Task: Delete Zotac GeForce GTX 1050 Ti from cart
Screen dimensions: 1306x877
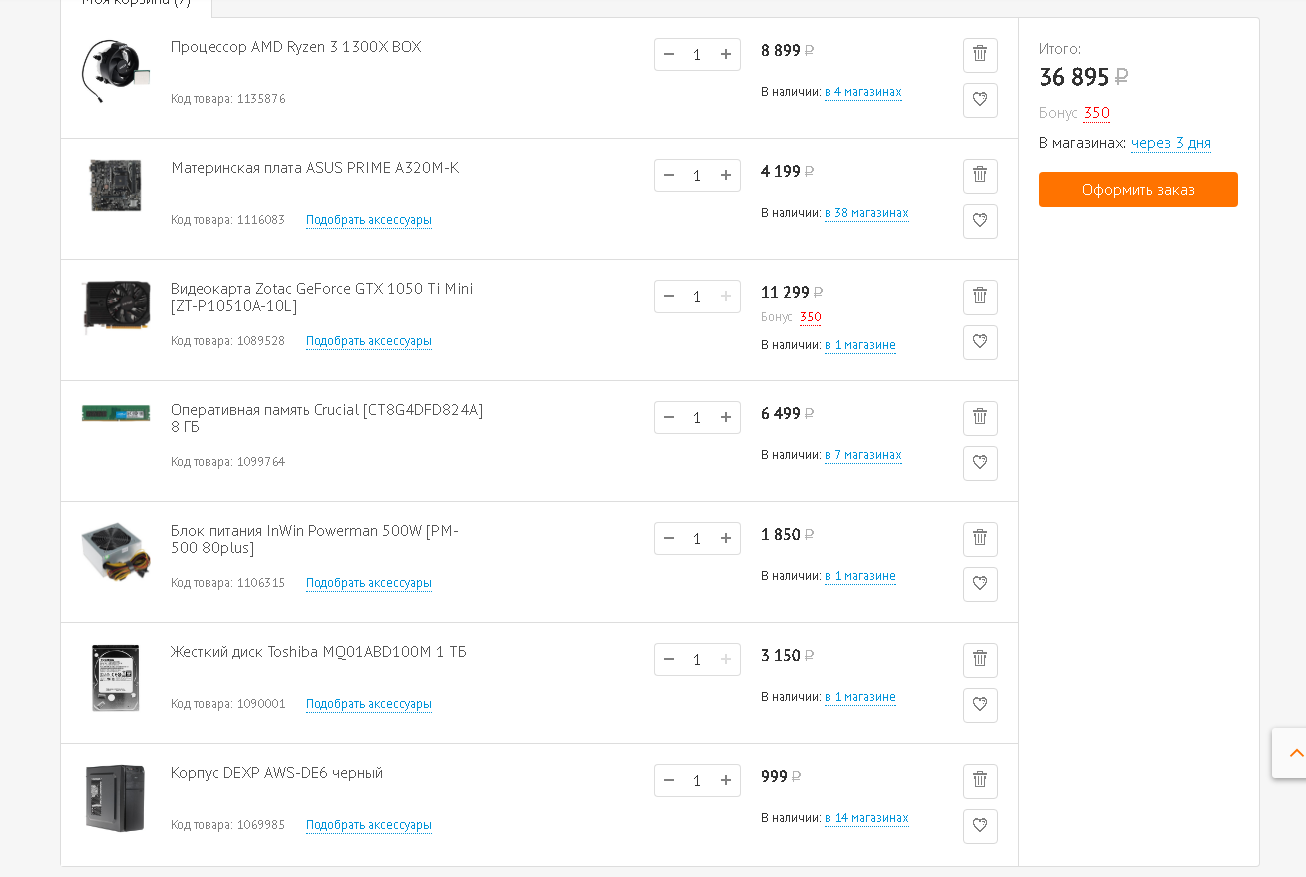Action: pyautogui.click(x=980, y=297)
